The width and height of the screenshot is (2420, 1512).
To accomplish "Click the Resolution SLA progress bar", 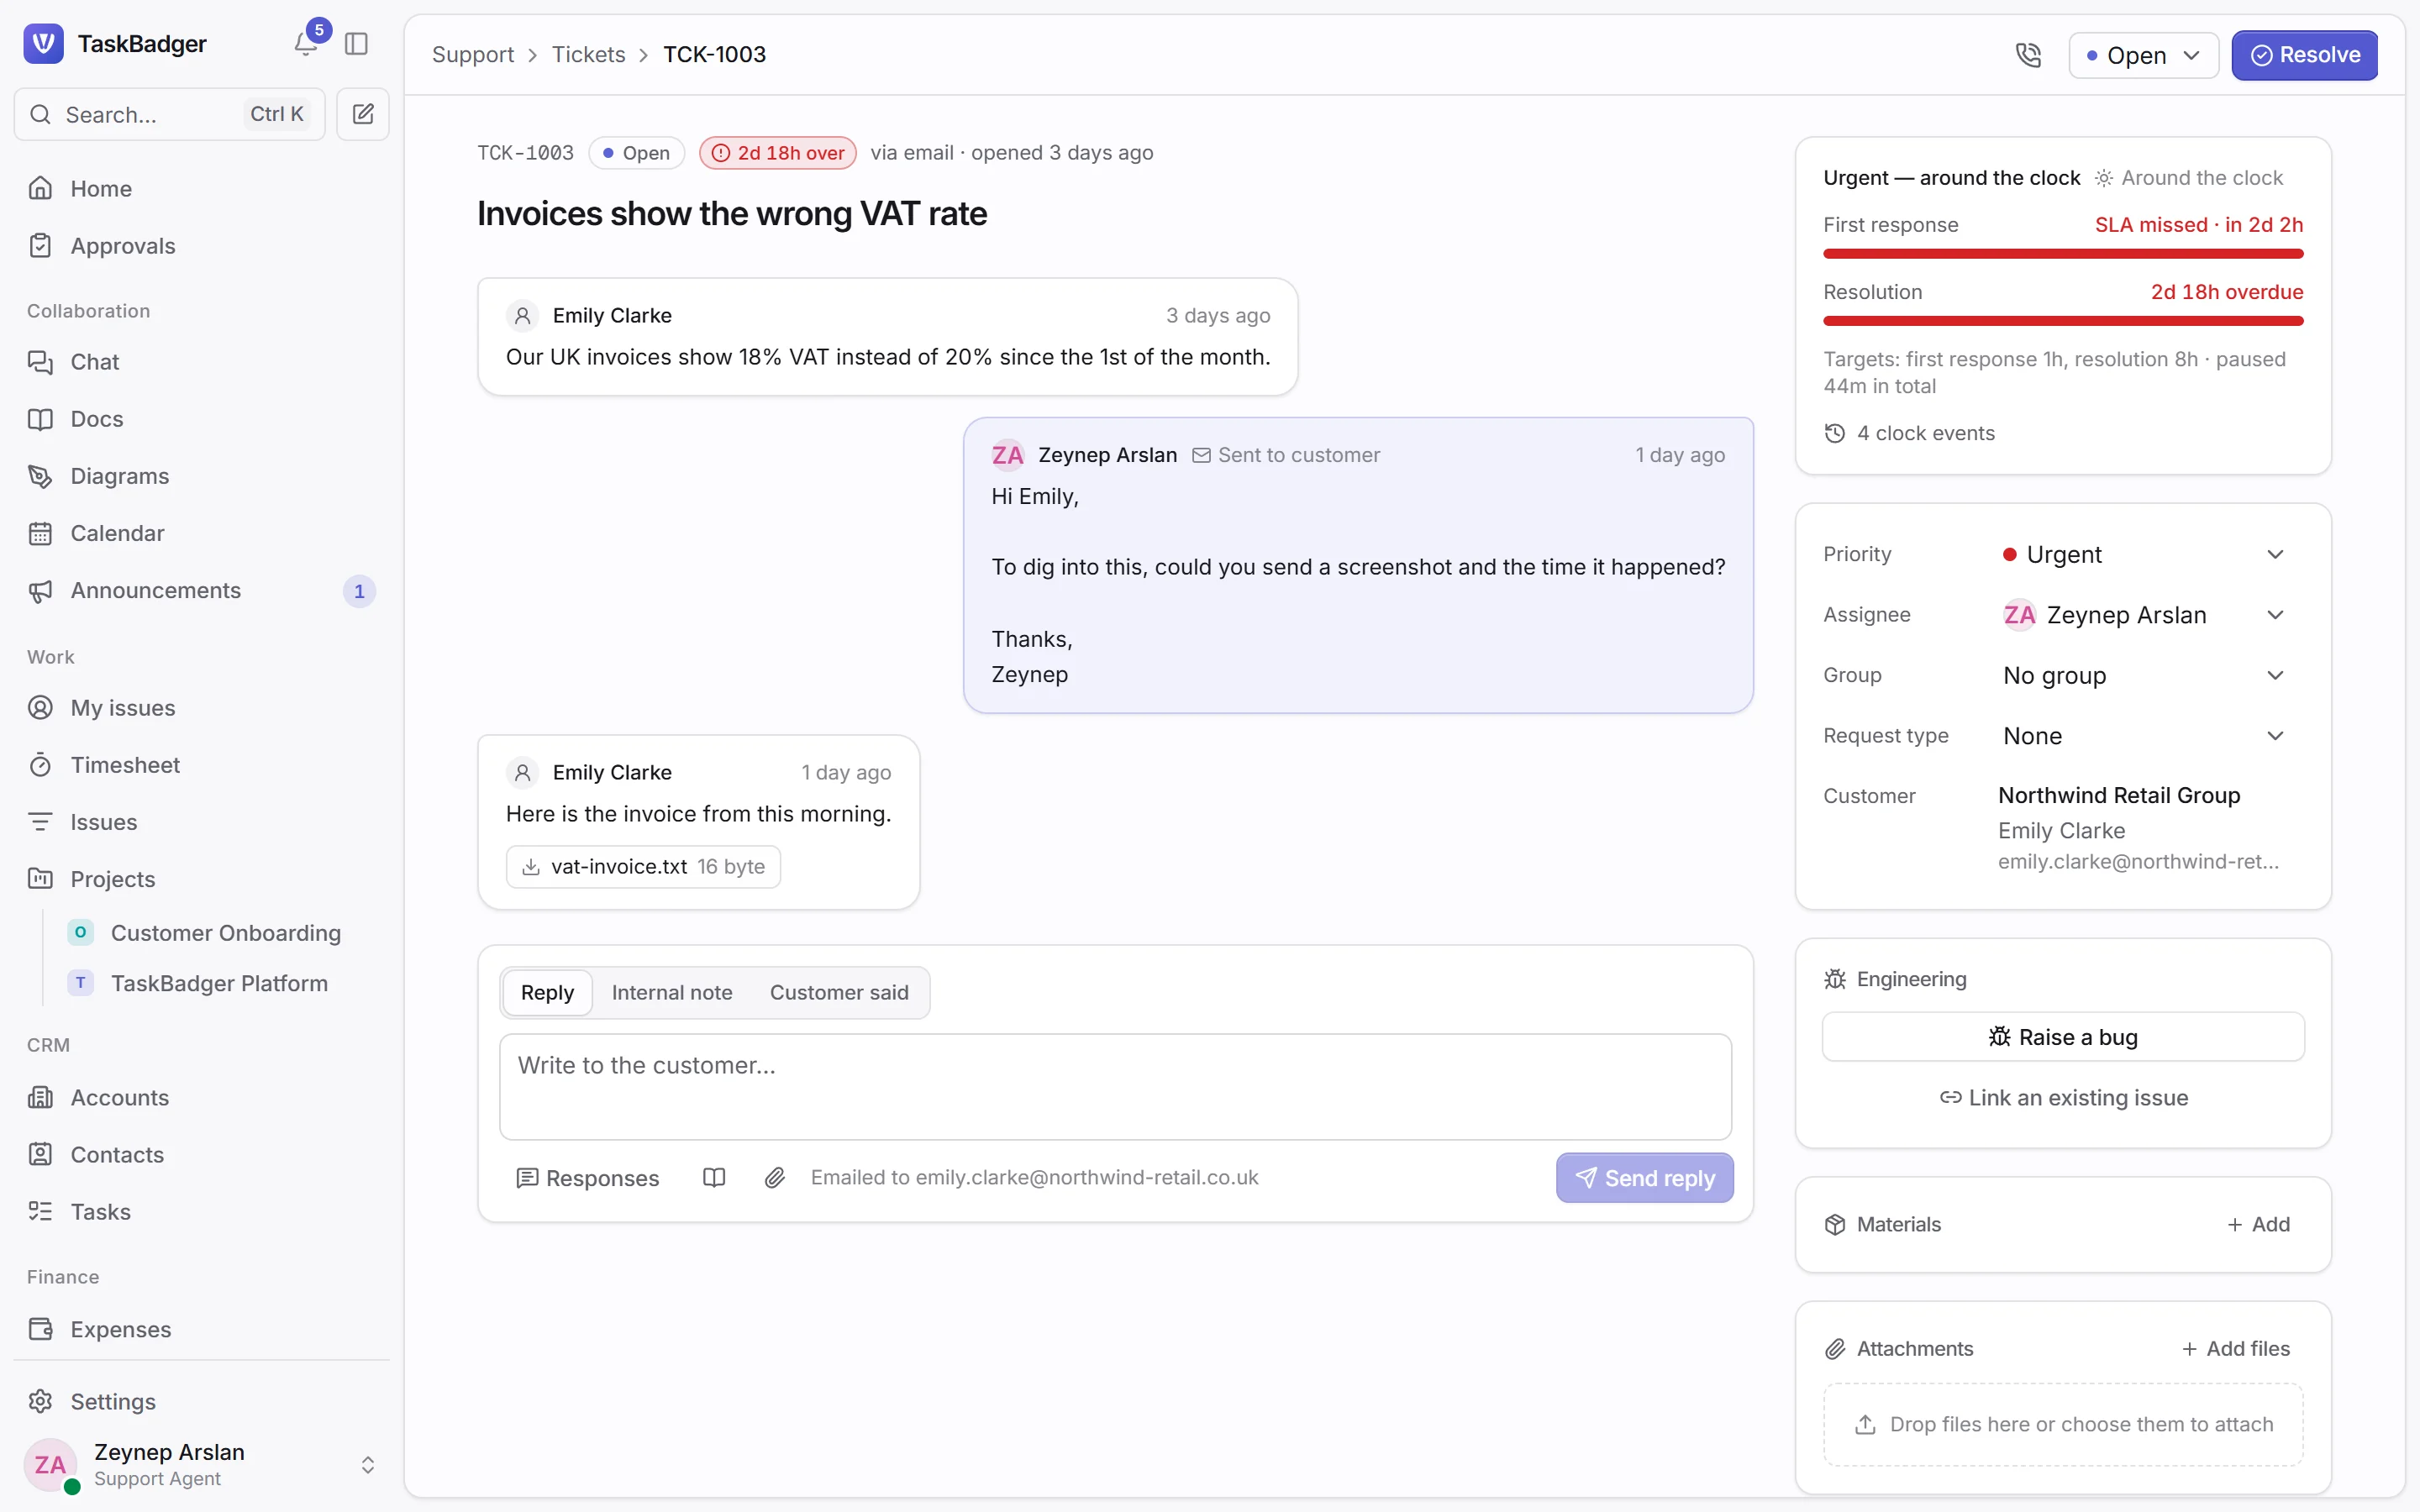I will [x=2063, y=321].
